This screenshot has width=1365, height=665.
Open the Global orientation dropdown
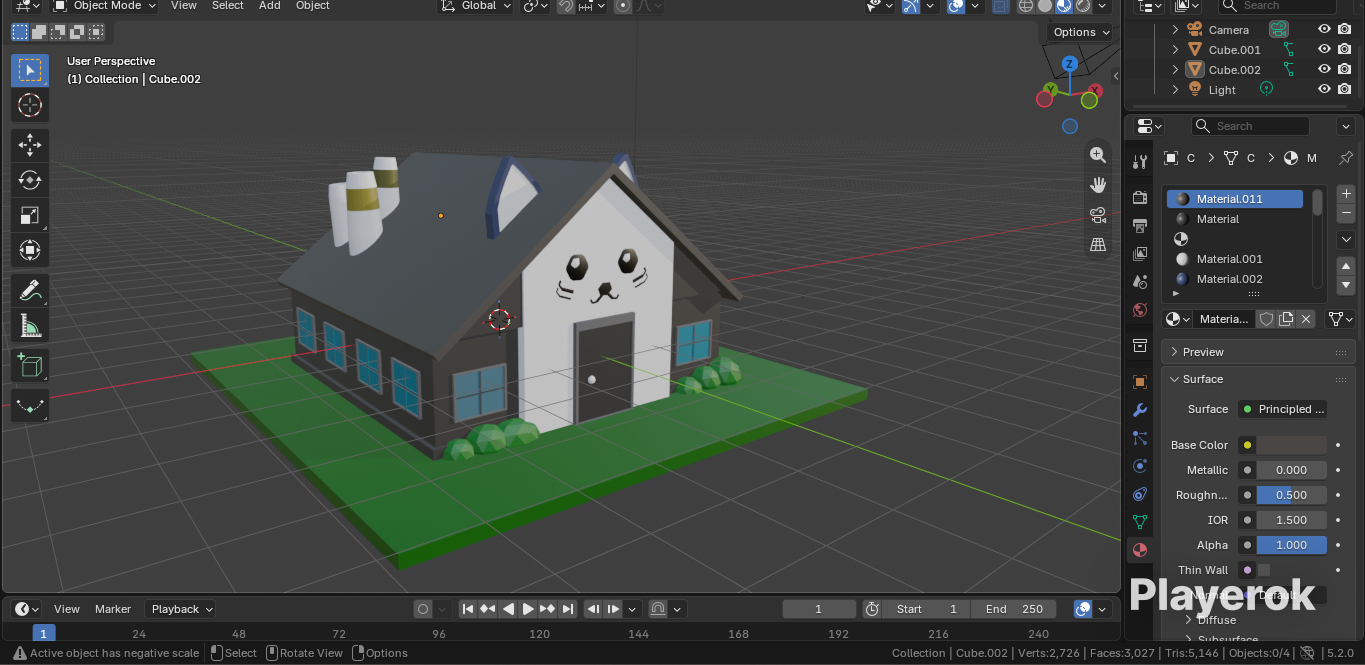(x=477, y=6)
